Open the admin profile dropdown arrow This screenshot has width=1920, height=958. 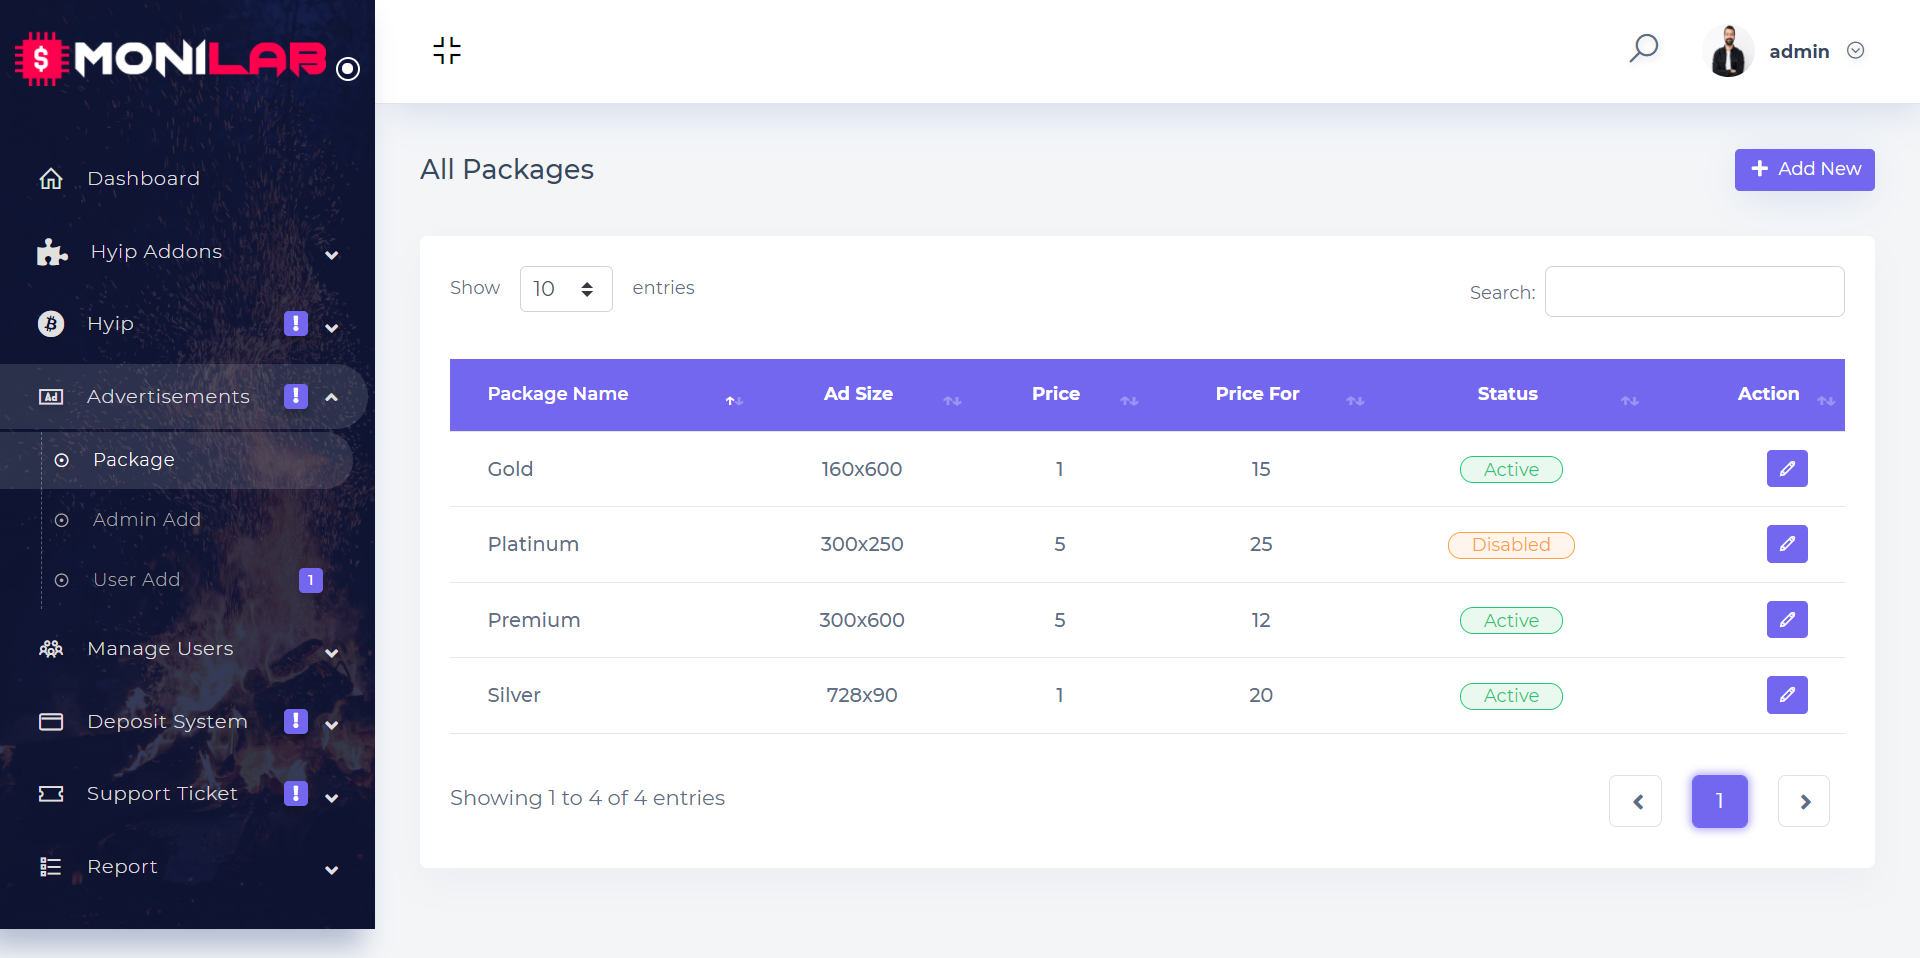click(x=1856, y=51)
